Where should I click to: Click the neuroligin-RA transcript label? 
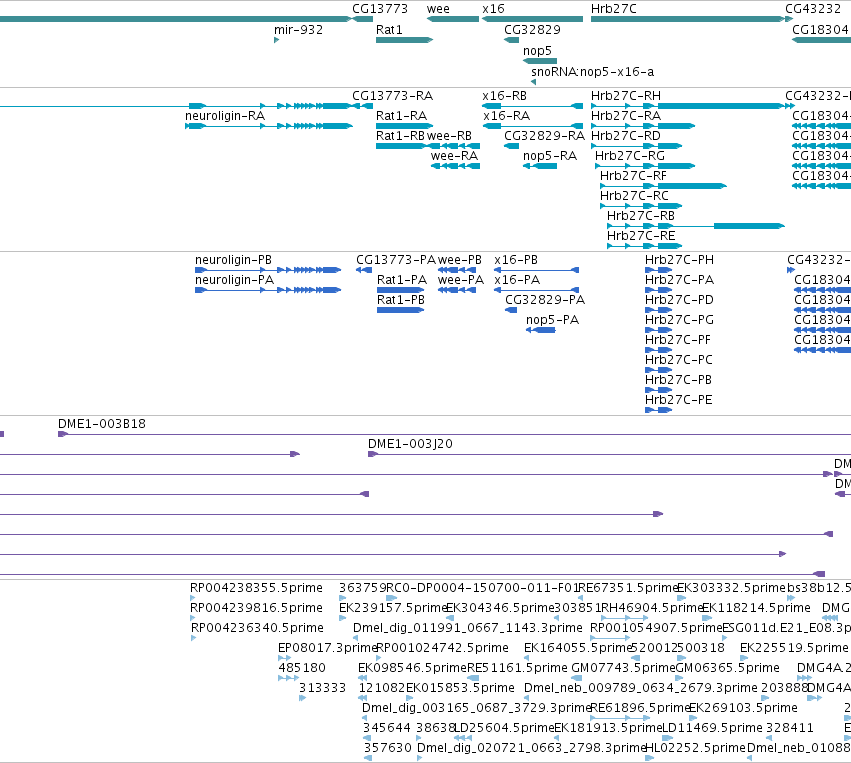click(225, 116)
